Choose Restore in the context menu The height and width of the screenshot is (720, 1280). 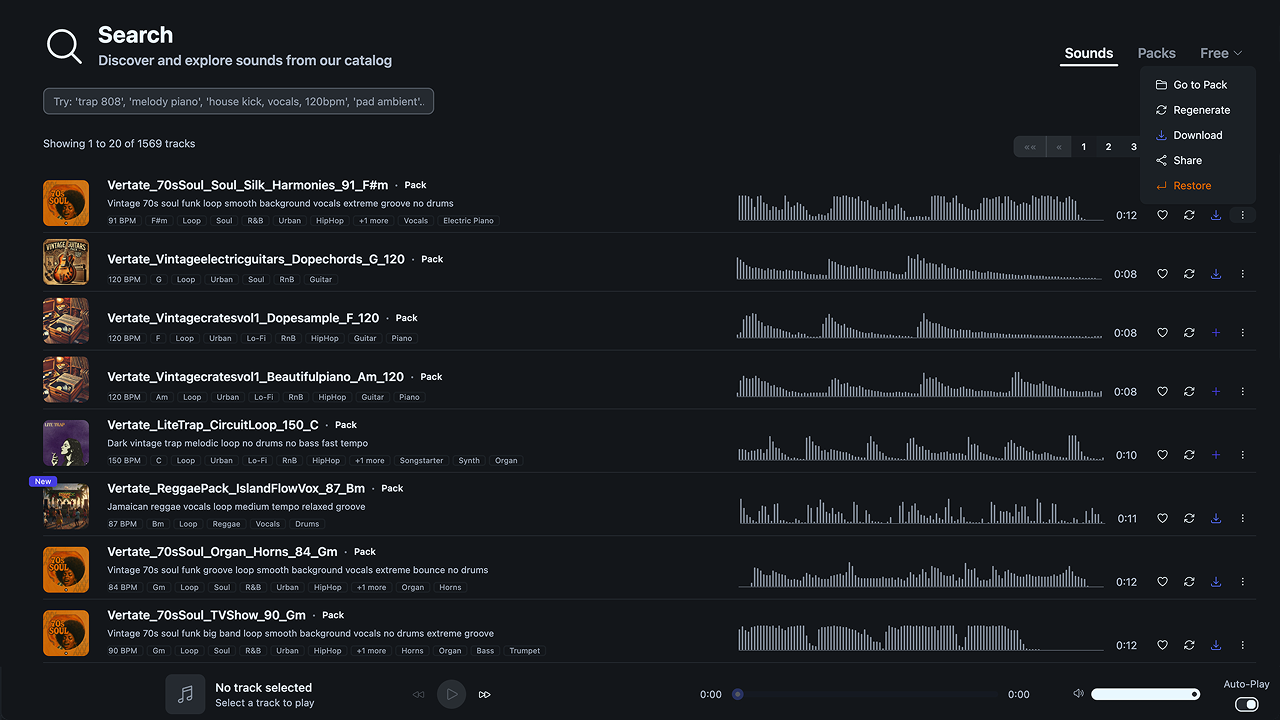1191,186
